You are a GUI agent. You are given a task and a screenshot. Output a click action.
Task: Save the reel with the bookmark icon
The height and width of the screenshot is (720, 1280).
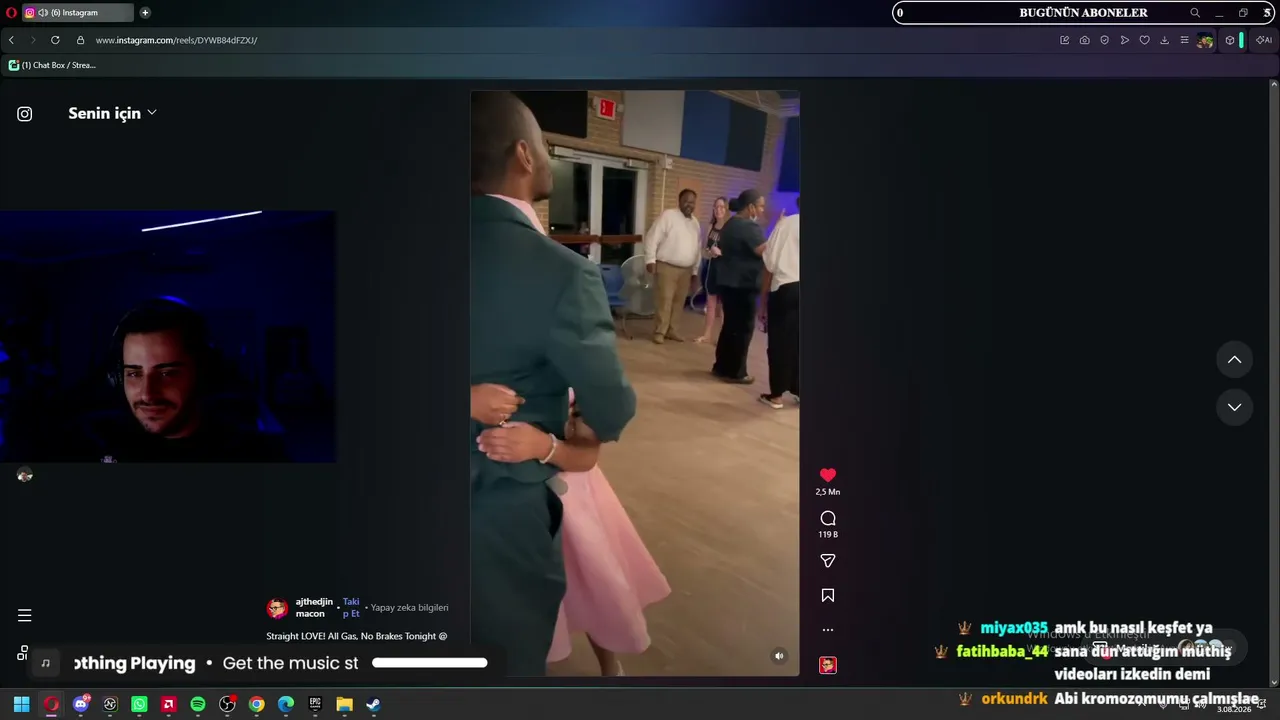point(828,595)
